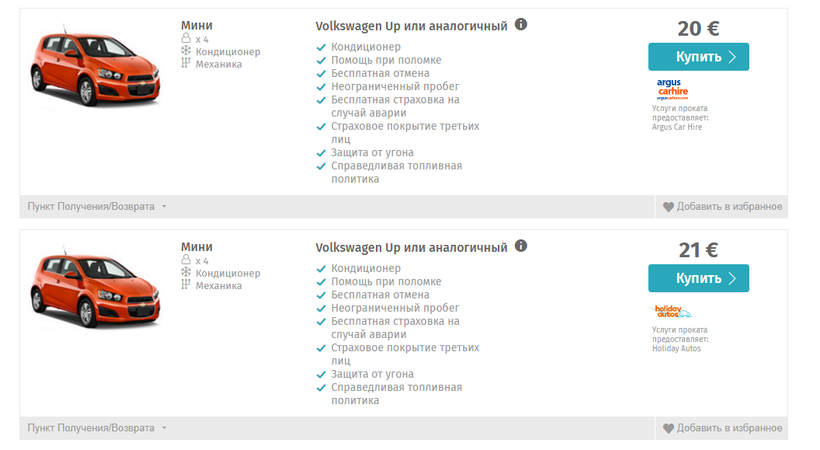
Task: Expand pickup/return point for the 21 € car
Action: (97, 428)
